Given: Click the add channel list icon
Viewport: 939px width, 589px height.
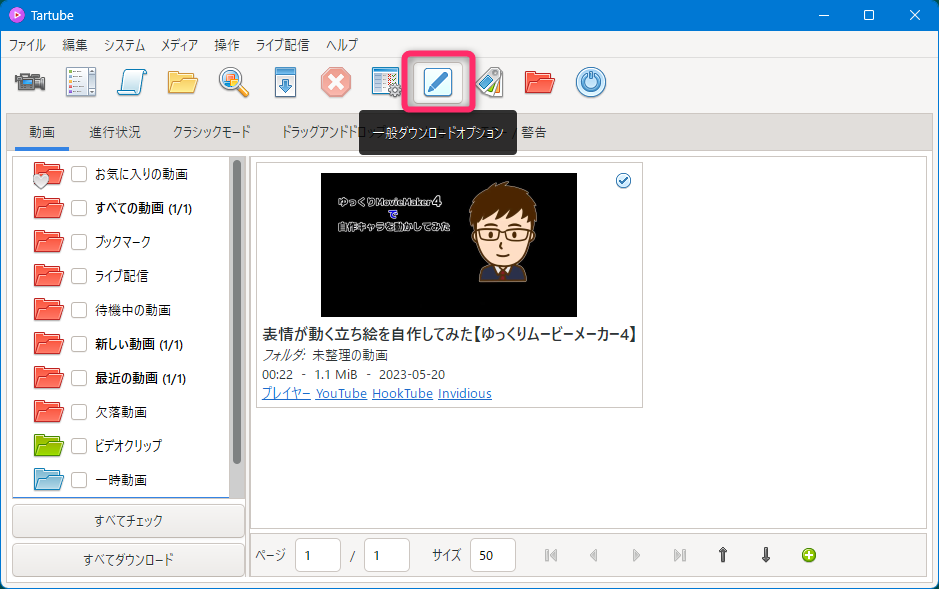Looking at the screenshot, I should point(81,82).
